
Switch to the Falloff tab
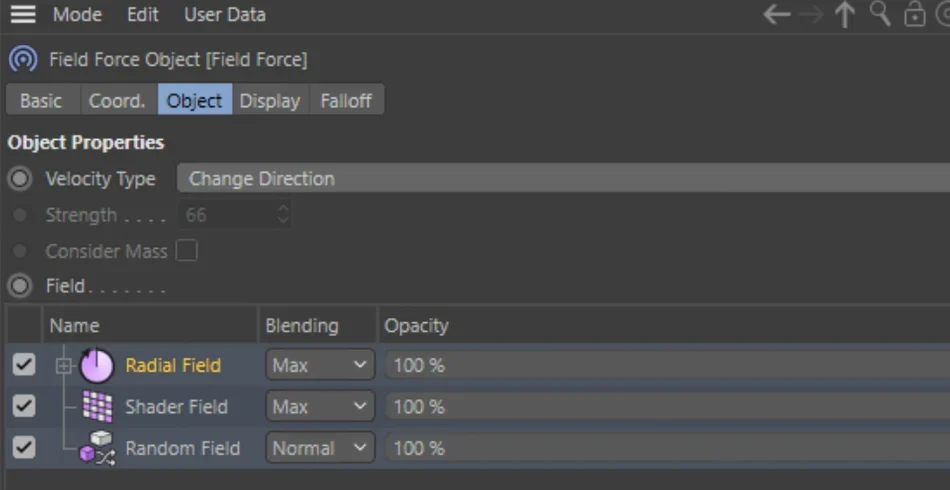(x=346, y=101)
